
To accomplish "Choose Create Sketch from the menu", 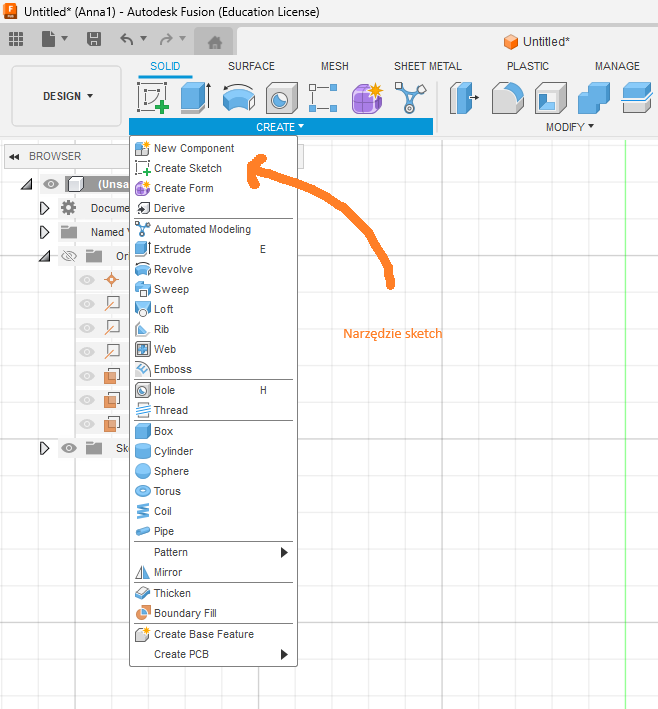I will (213, 168).
